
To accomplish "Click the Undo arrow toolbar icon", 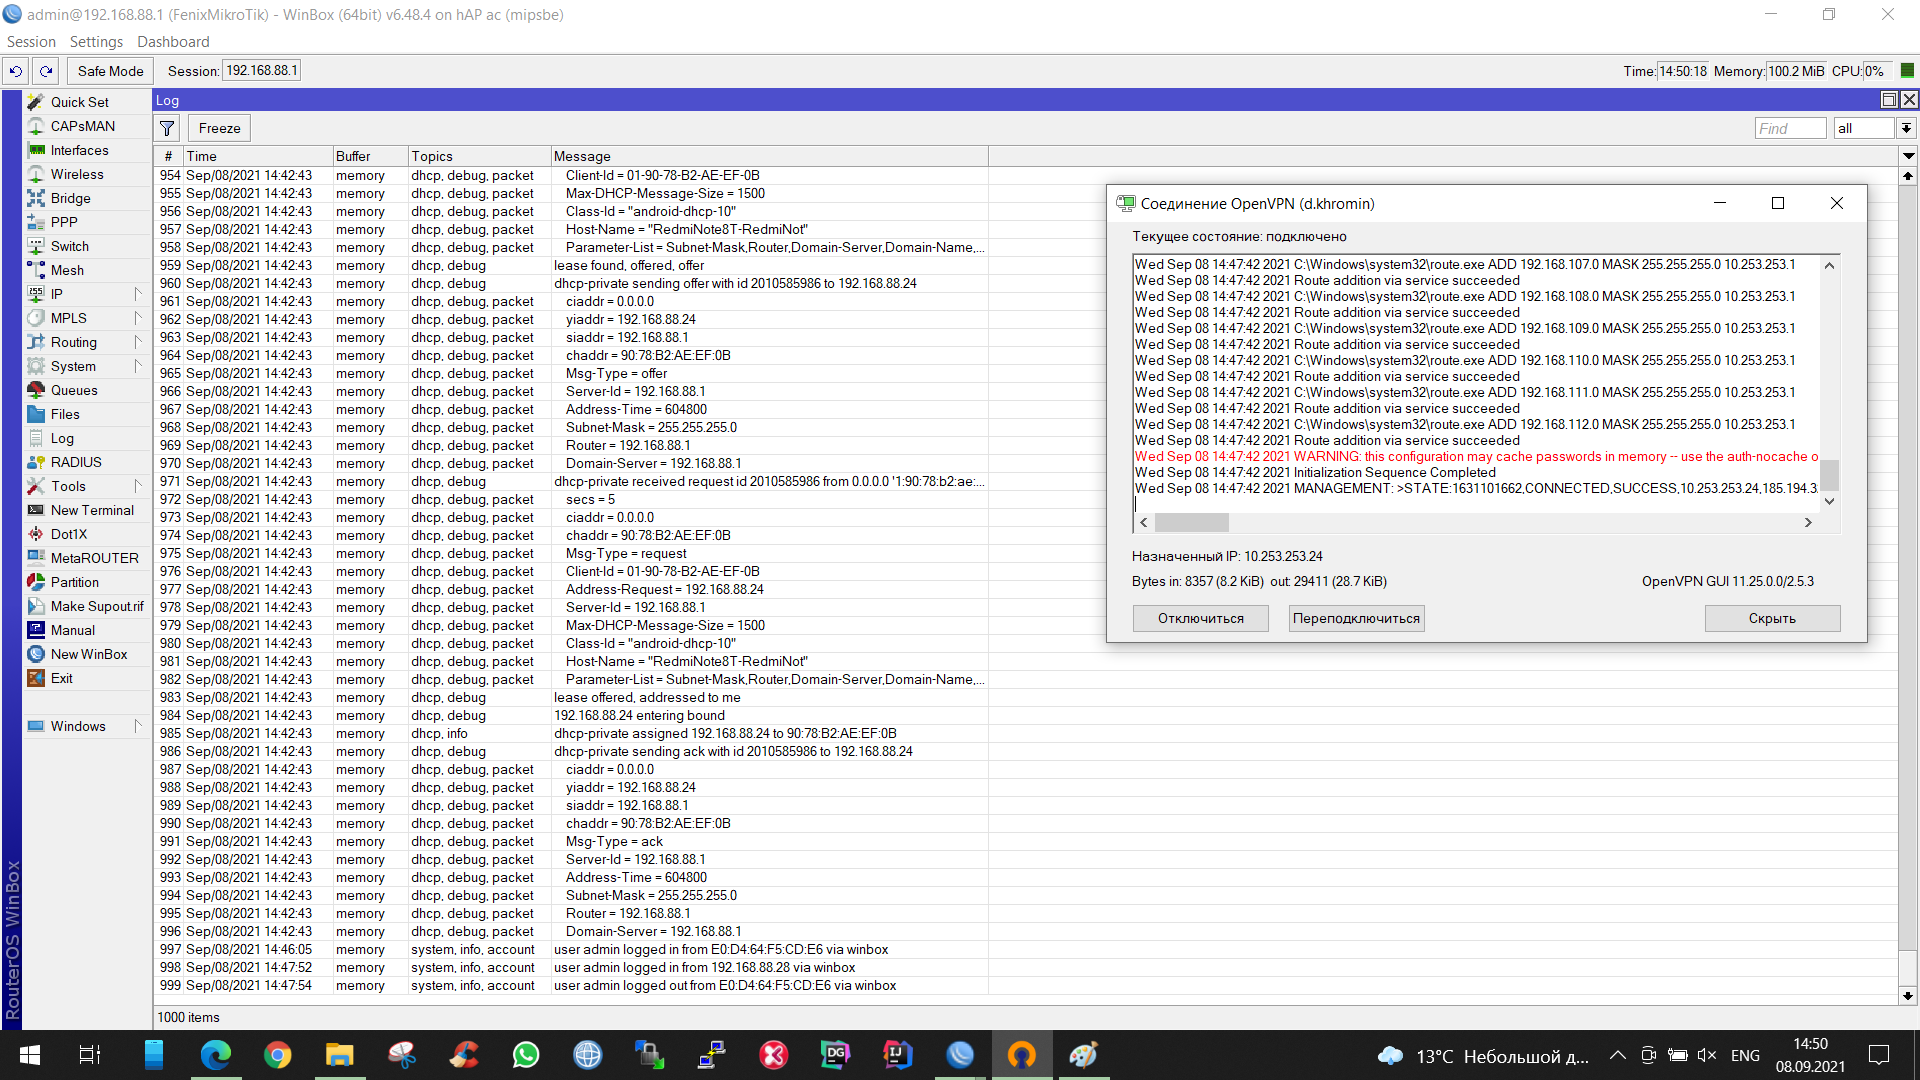I will click(15, 71).
